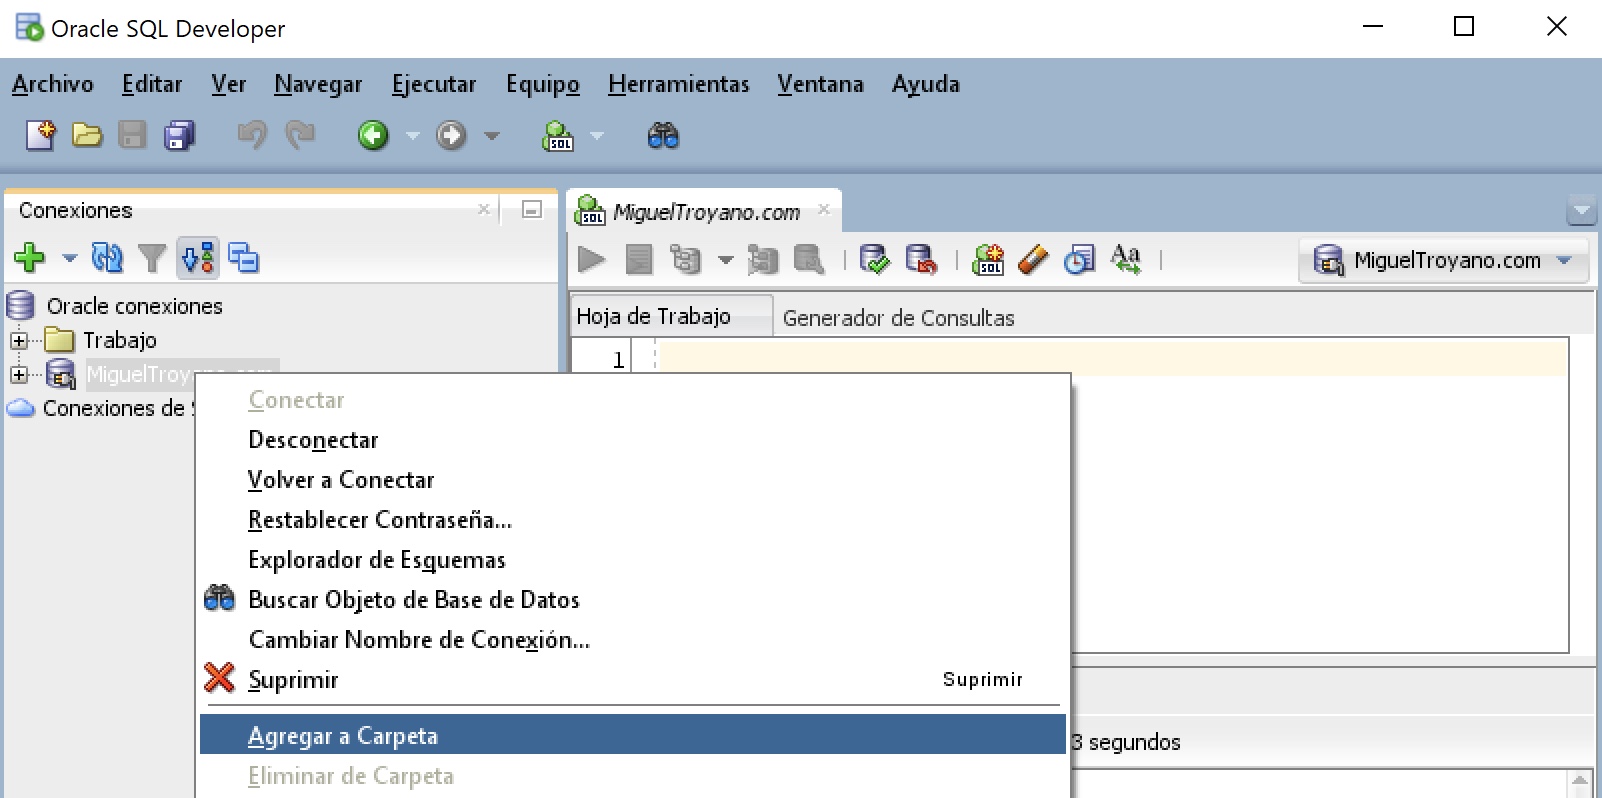1602x798 pixels.
Task: Choose Volver a Conectar
Action: (634, 480)
